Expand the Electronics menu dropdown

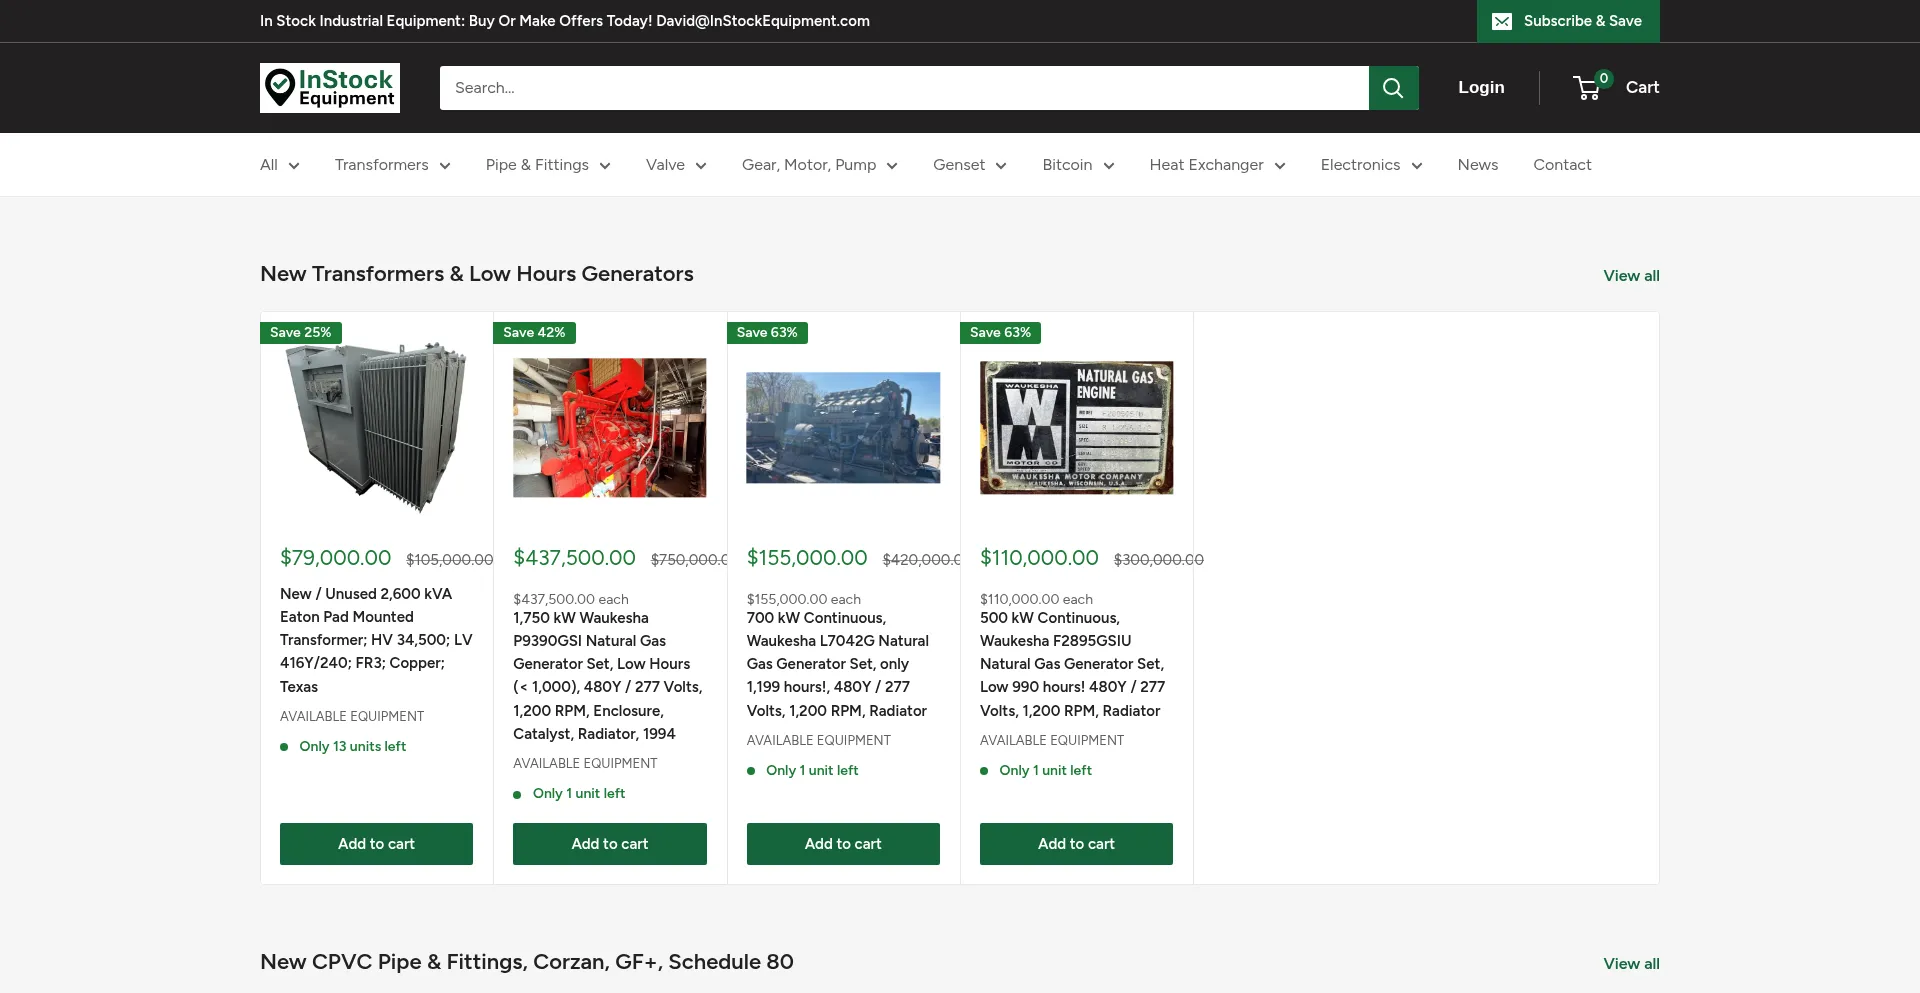click(x=1371, y=165)
